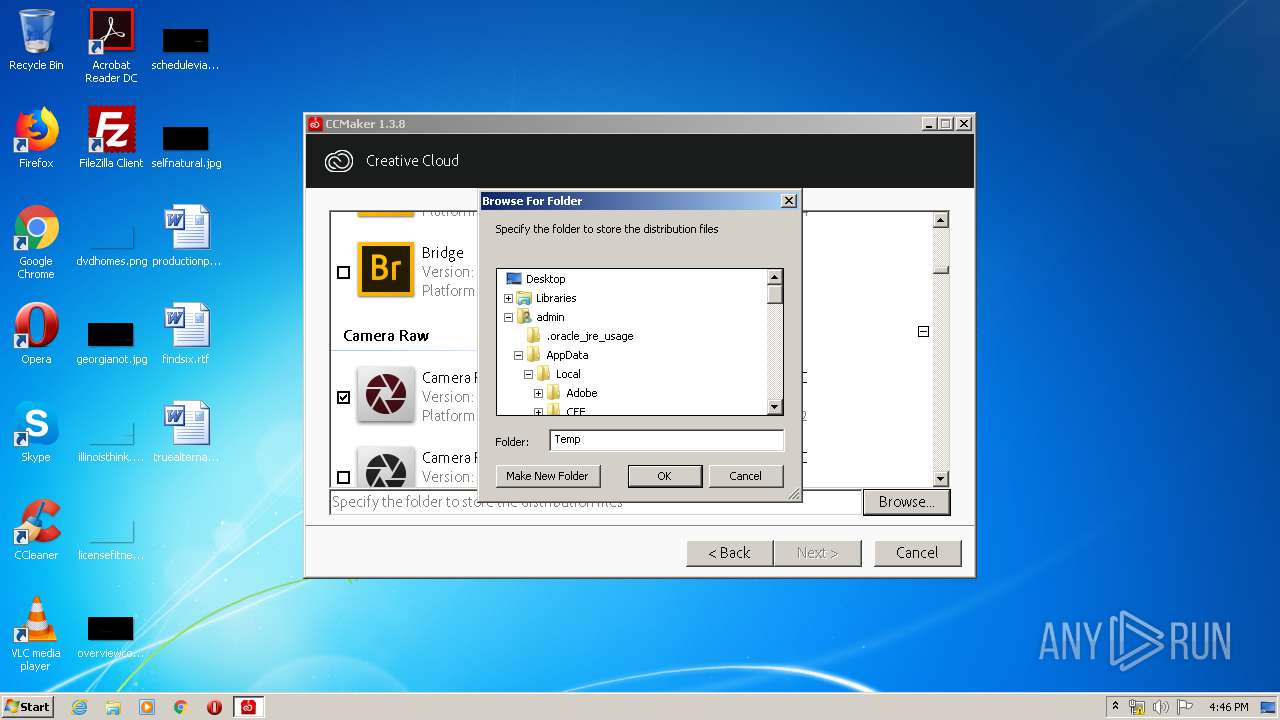
Task: Uncheck the first Camera Raw checkbox
Action: click(x=344, y=397)
